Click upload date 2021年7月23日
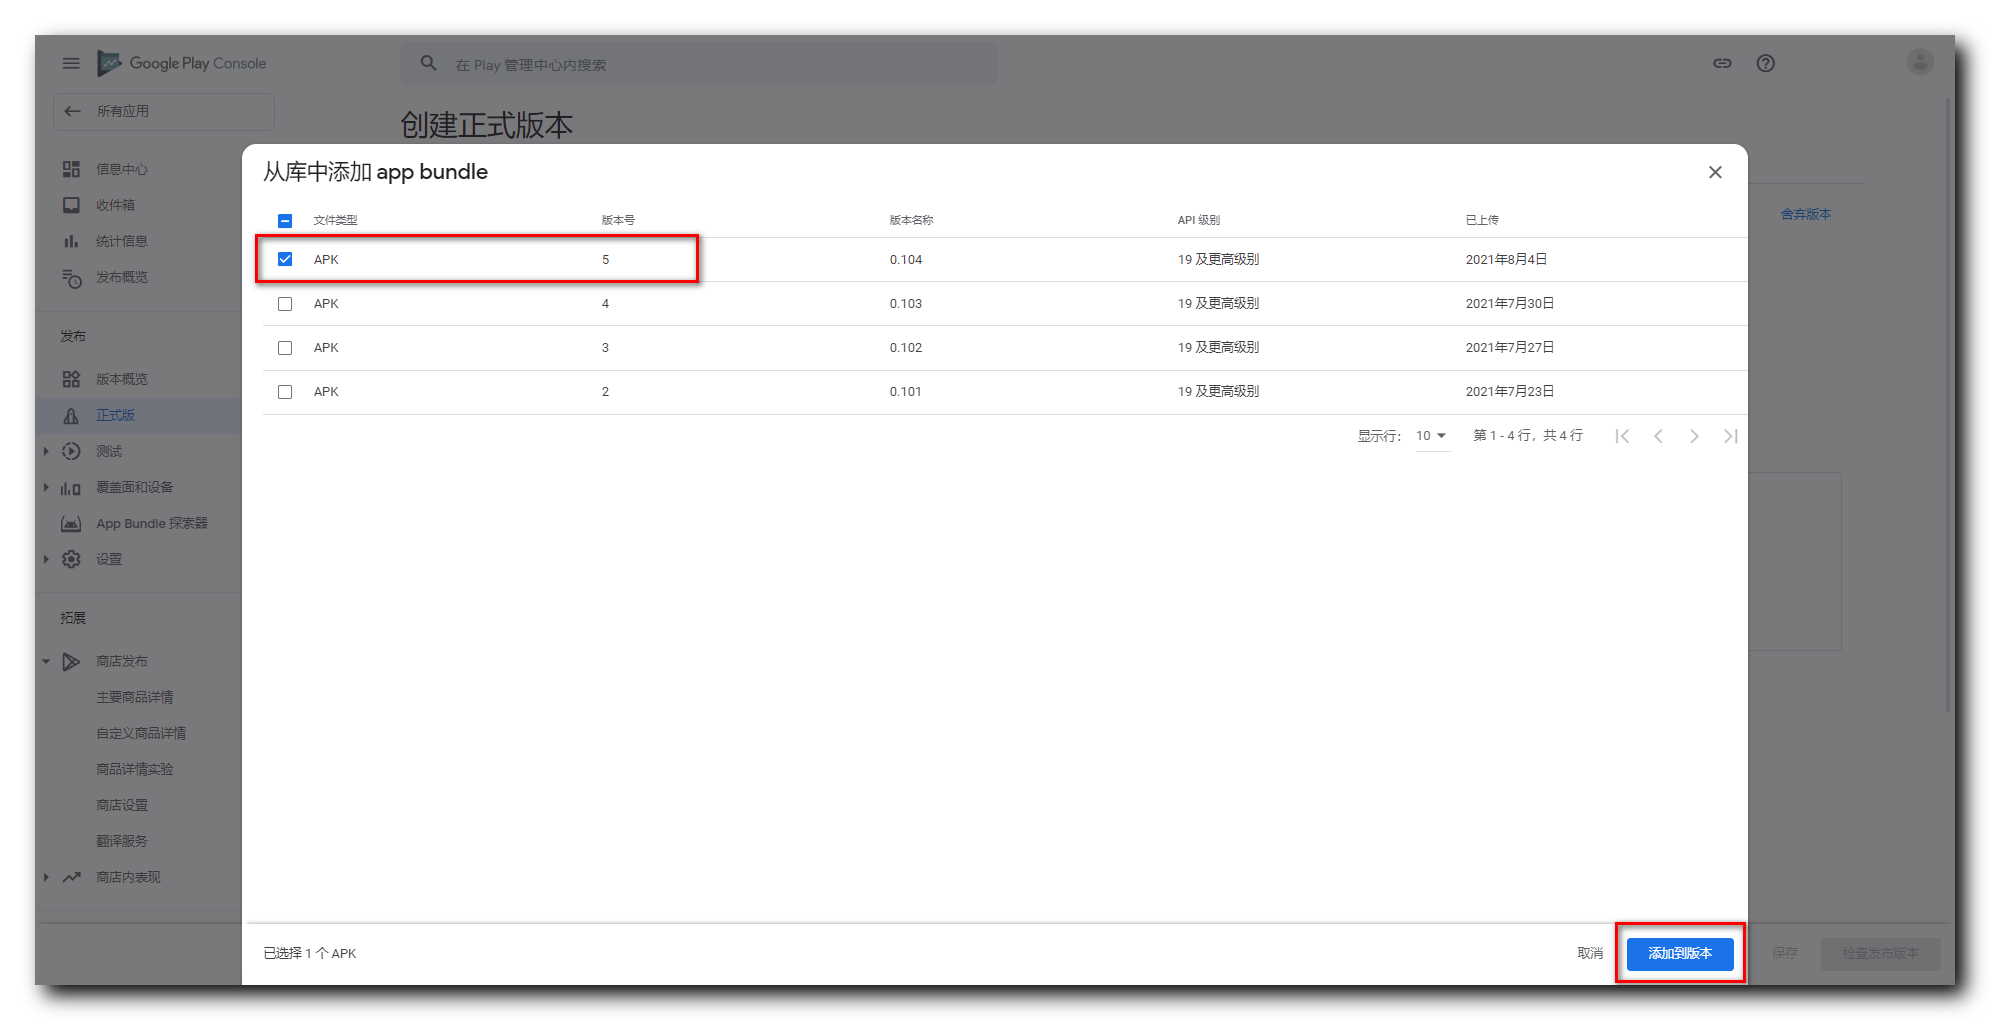Image resolution: width=1990 pixels, height=1020 pixels. pos(1510,391)
